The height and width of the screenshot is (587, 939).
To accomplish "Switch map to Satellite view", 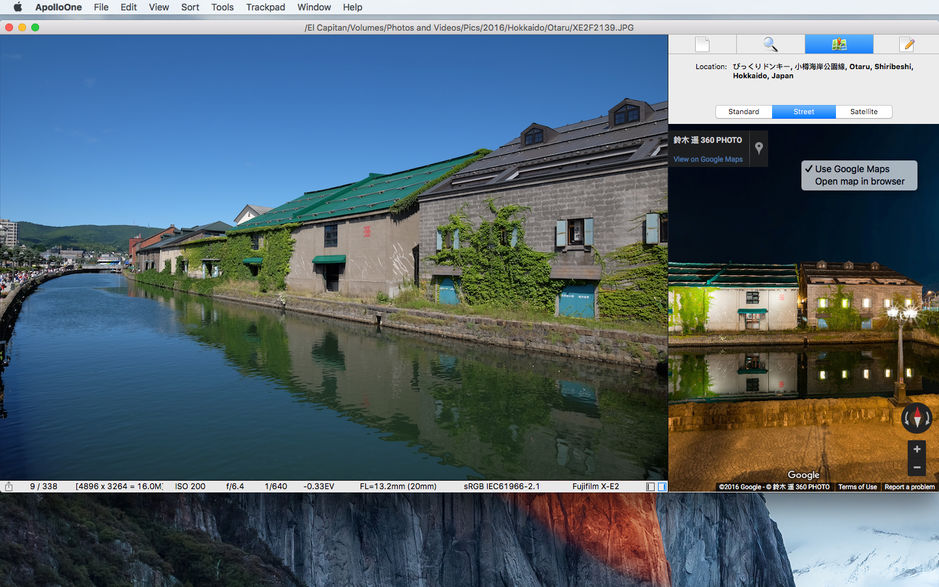I will coord(863,112).
